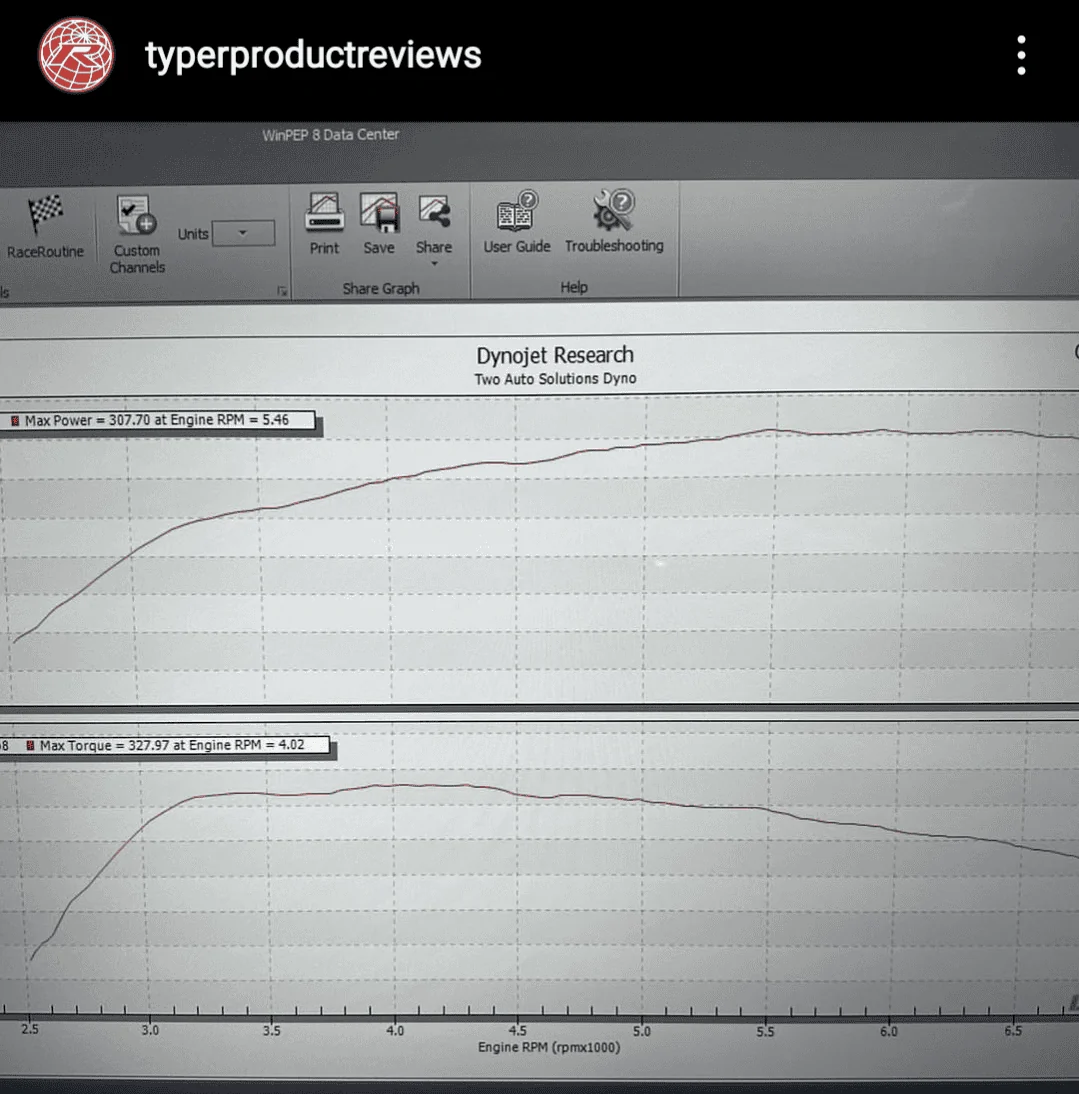
Task: Open the Units dropdown
Action: [243, 233]
